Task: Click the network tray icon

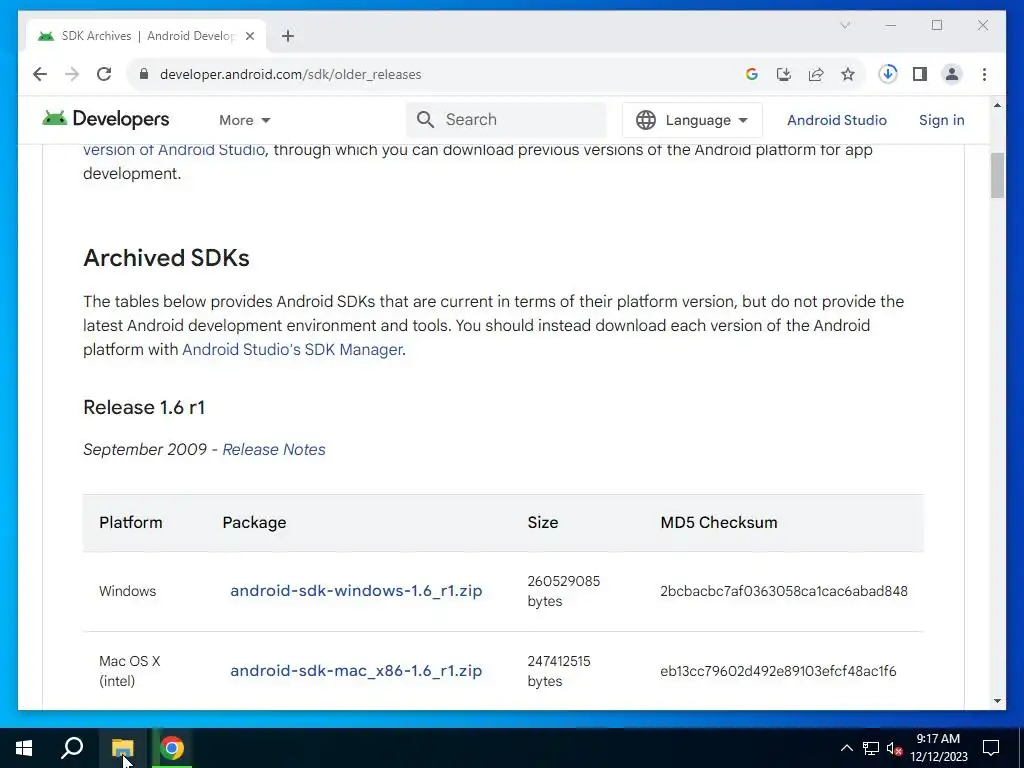Action: pyautogui.click(x=871, y=748)
